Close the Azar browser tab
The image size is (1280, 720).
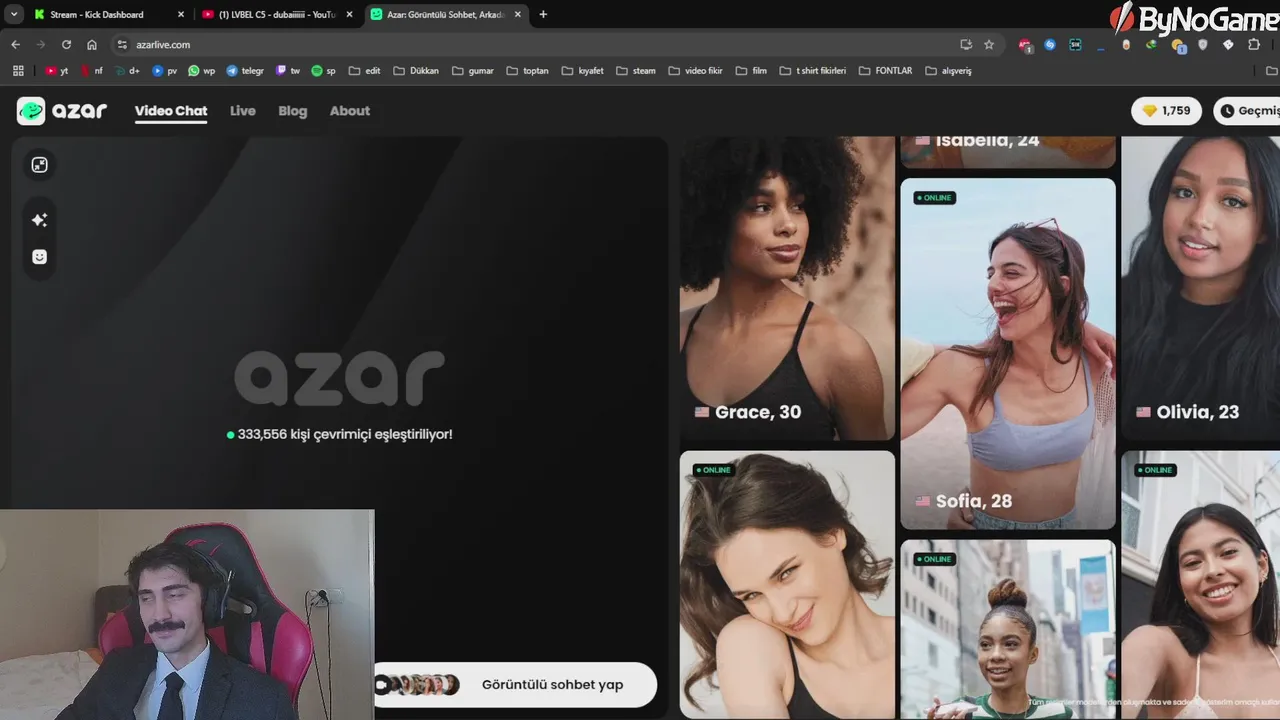pos(518,14)
